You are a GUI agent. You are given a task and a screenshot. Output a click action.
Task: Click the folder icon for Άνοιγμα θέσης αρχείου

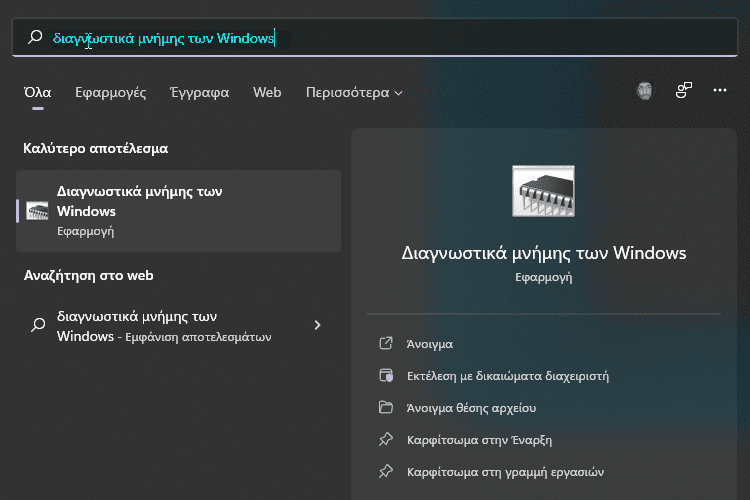[386, 407]
